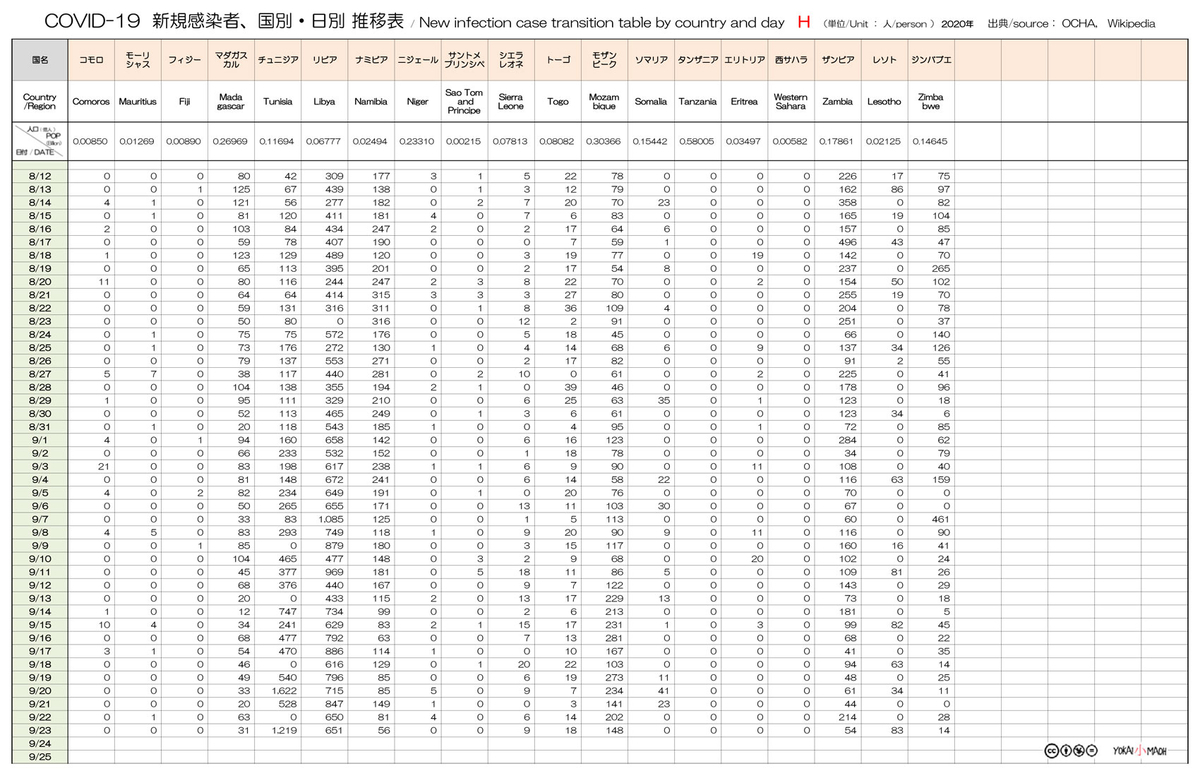The width and height of the screenshot is (1200, 771).
Task: Click Libya's "1,085" value on 9/7
Action: coord(328,520)
